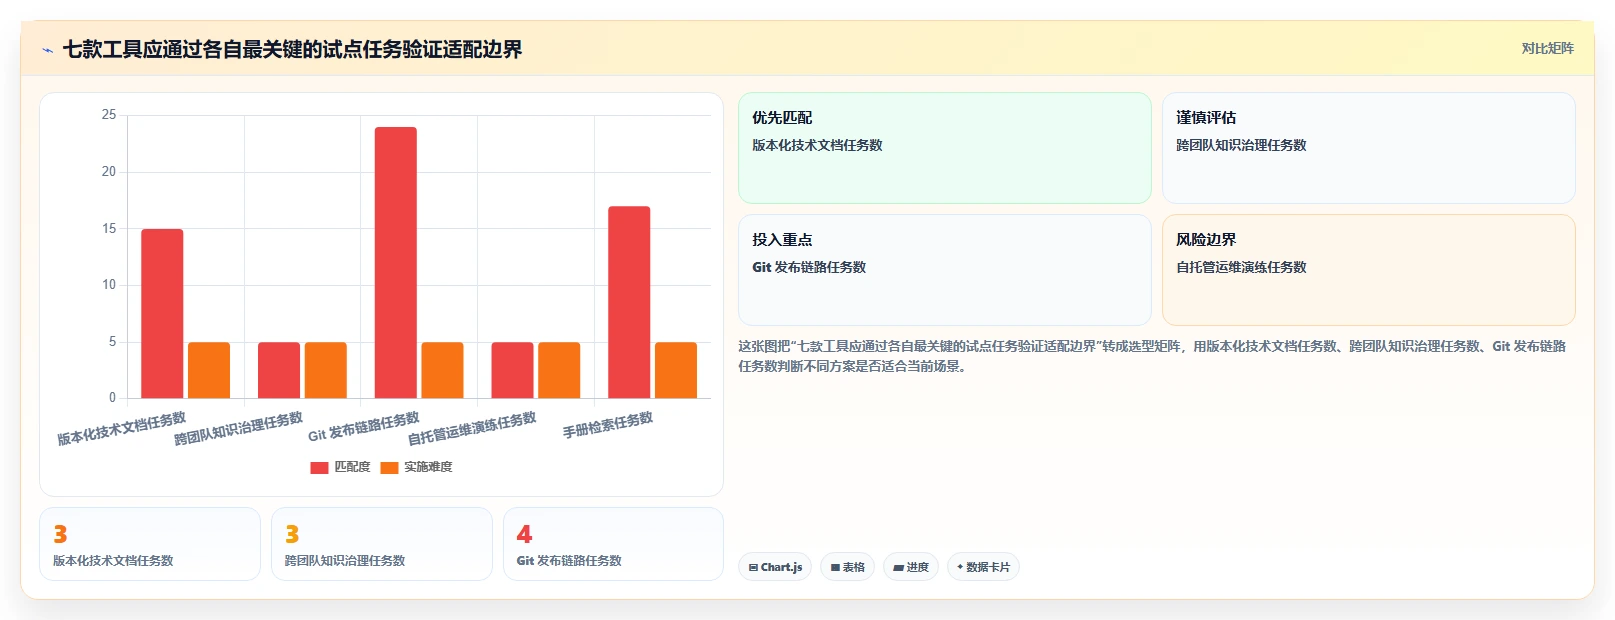
Task: Click the orange bar for Git 发布链路任务数
Action: 442,370
